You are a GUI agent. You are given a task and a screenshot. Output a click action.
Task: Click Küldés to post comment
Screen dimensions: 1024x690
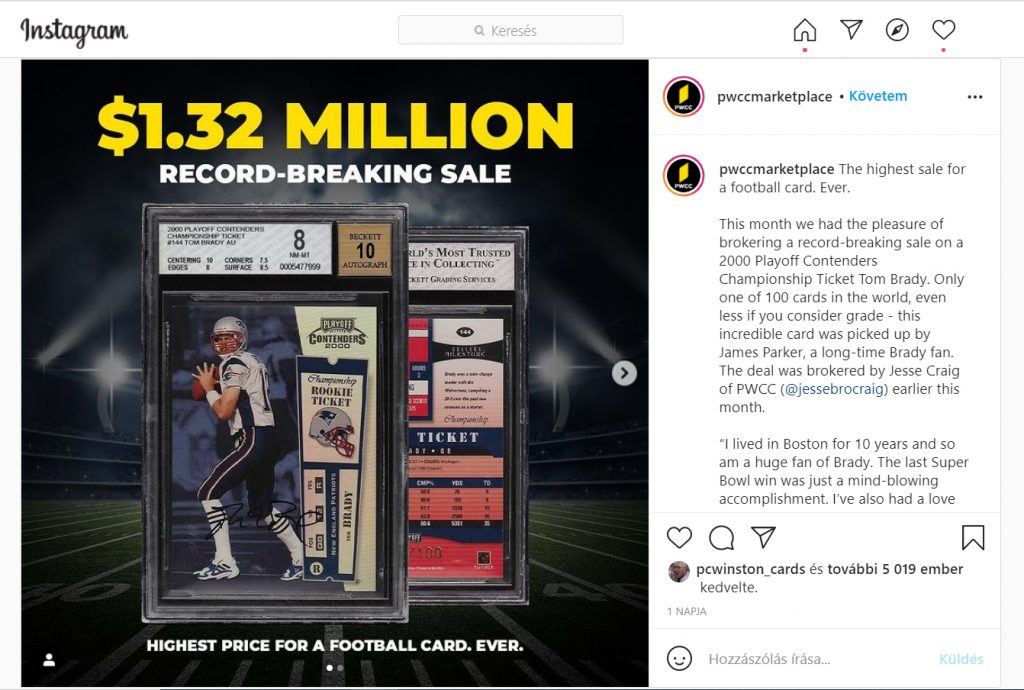(x=961, y=659)
